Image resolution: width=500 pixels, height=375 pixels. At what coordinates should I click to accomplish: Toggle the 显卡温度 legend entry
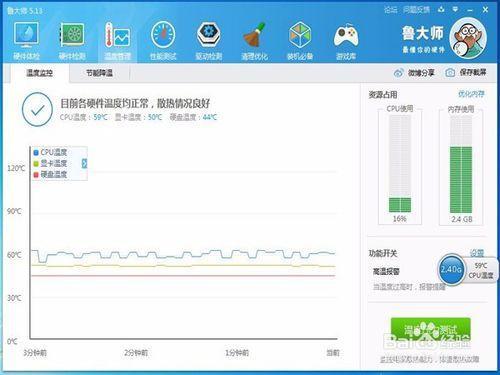(50, 163)
